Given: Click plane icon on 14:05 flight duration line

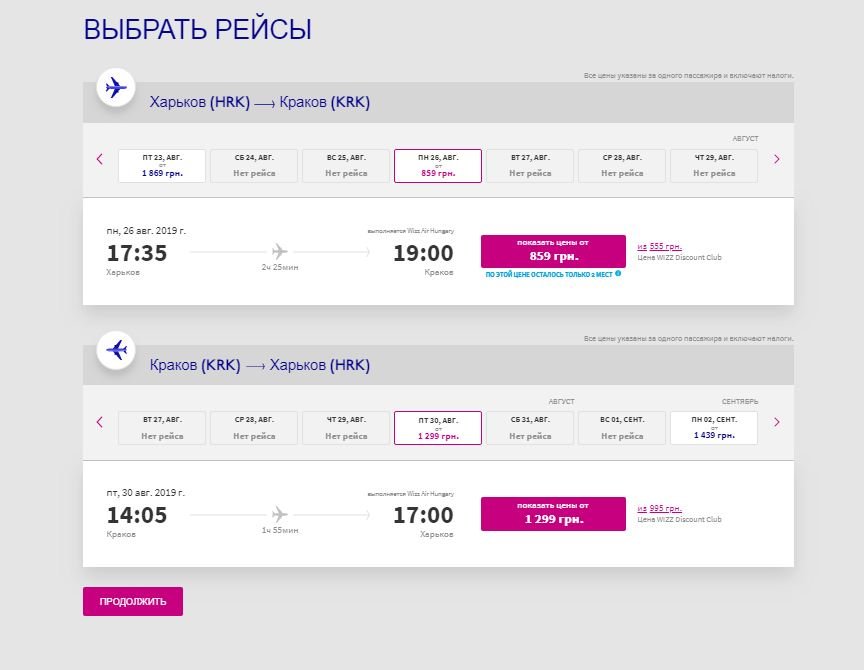Looking at the screenshot, I should pyautogui.click(x=279, y=514).
